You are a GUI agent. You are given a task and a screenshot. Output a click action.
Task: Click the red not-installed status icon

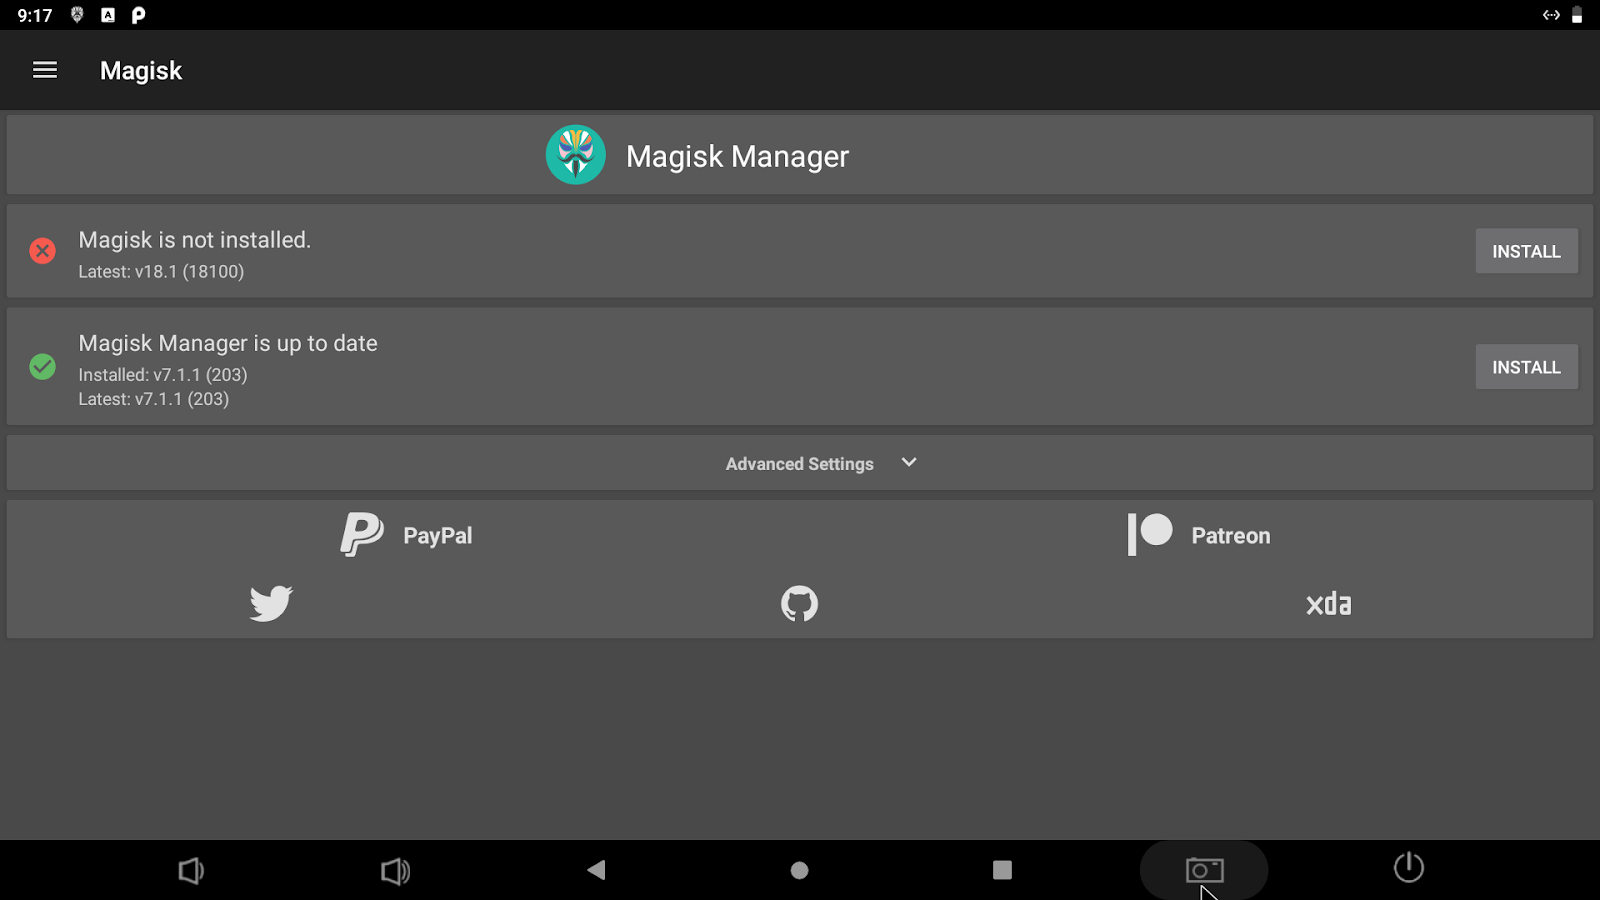click(x=42, y=251)
